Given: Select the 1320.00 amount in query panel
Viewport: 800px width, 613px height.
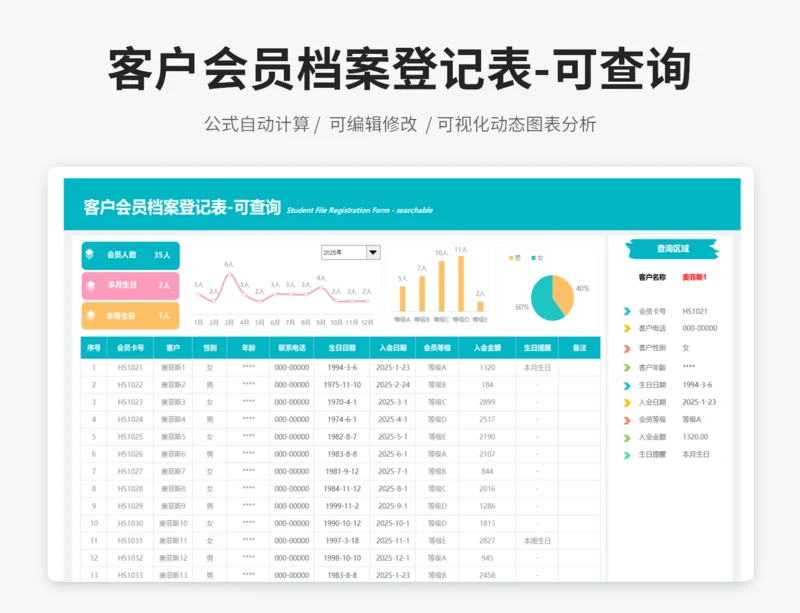Looking at the screenshot, I should click(695, 437).
